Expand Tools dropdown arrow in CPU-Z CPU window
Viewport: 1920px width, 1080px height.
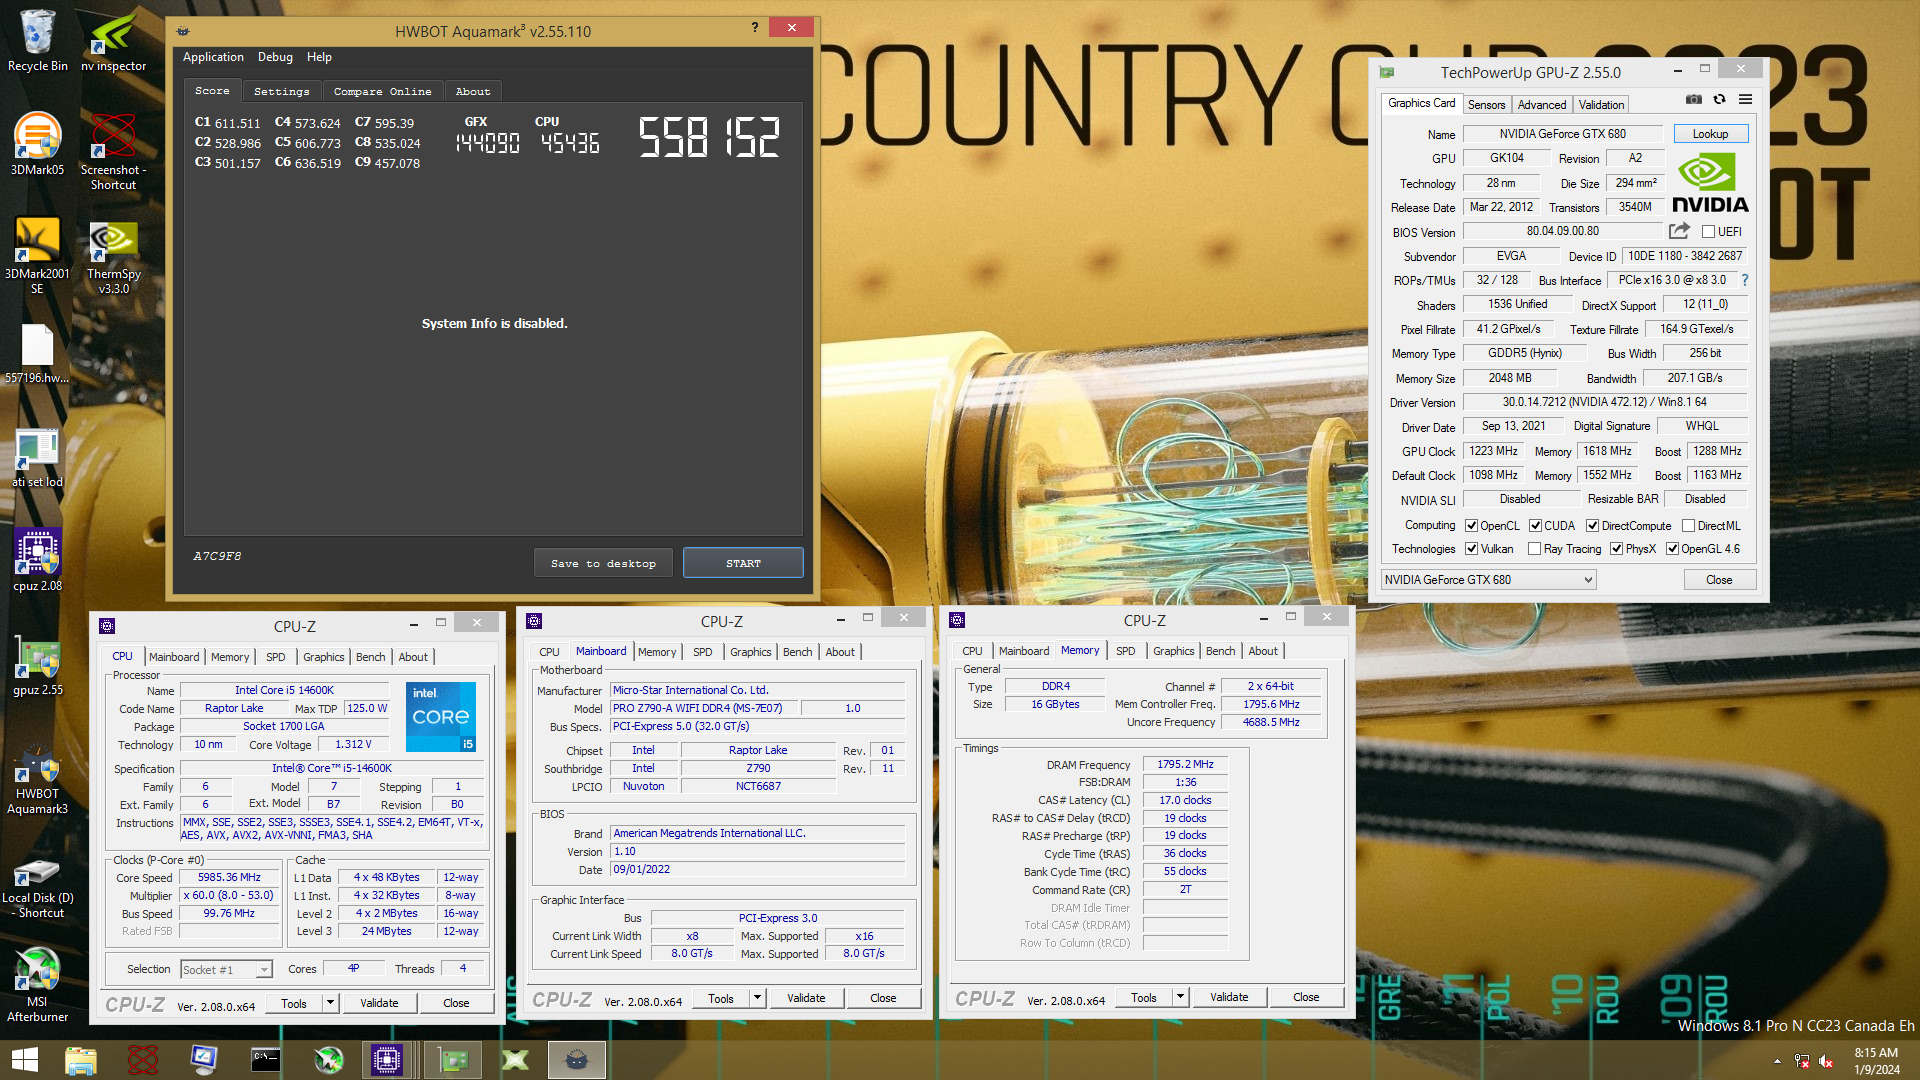pyautogui.click(x=330, y=1003)
